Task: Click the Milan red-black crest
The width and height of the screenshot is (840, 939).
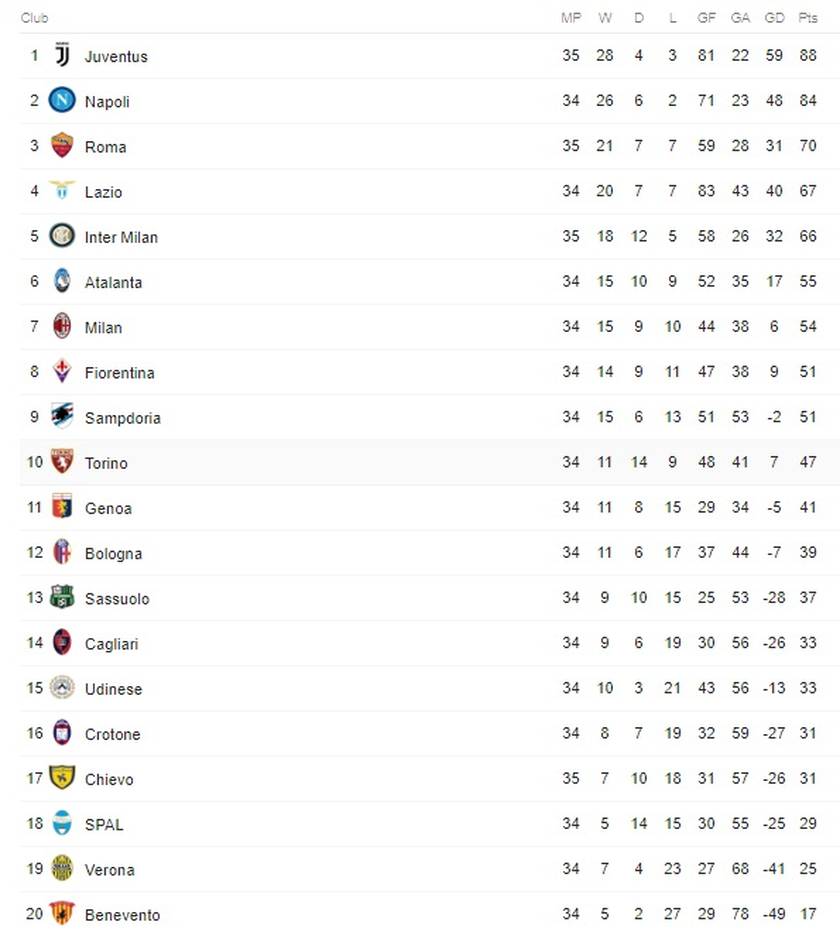Action: click(62, 326)
